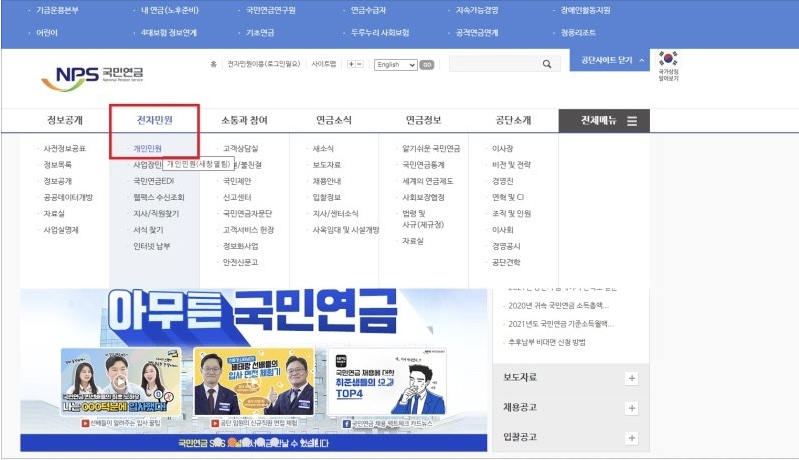Select 서식 찾기 submenu item
Image resolution: width=799 pixels, height=460 pixels.
pos(148,230)
